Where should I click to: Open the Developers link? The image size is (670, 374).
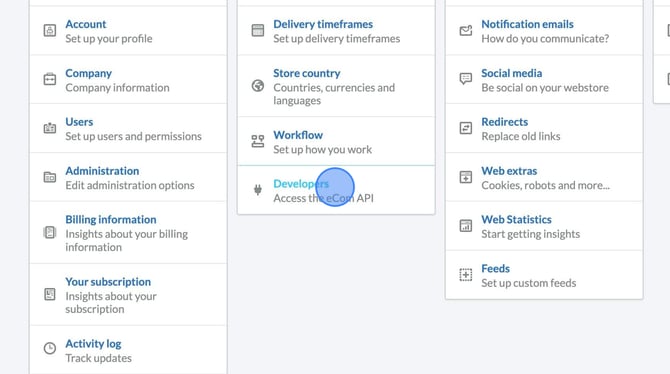[301, 184]
